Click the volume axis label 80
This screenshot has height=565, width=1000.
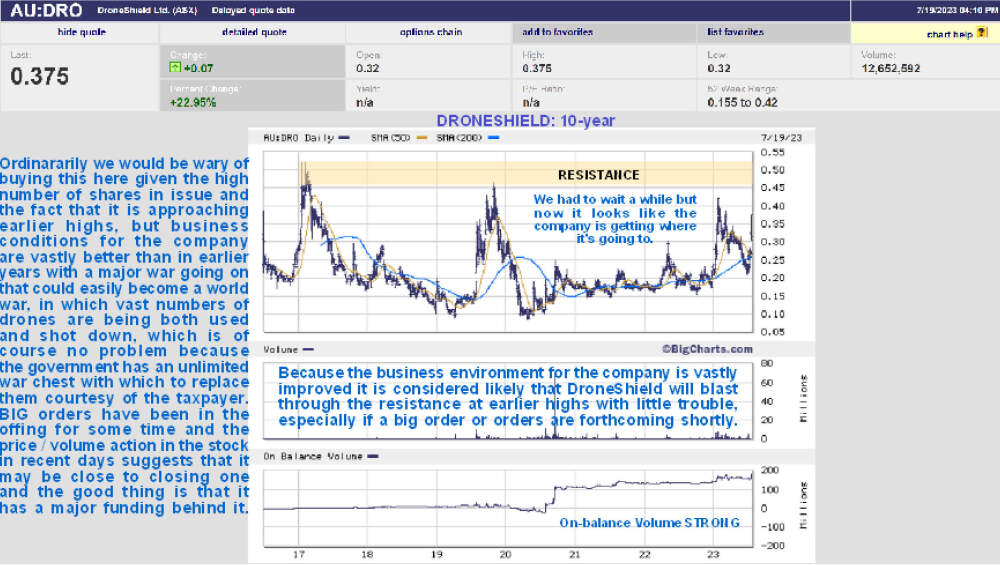pos(767,363)
